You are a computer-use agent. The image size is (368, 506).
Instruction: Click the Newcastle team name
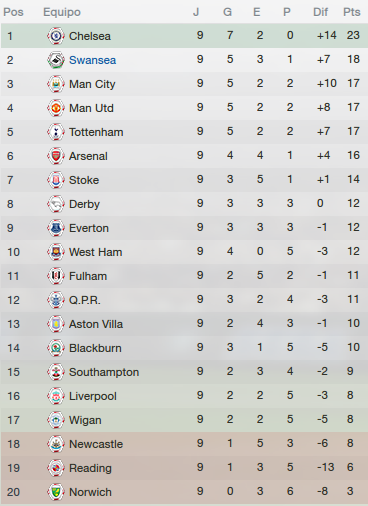tap(96, 444)
